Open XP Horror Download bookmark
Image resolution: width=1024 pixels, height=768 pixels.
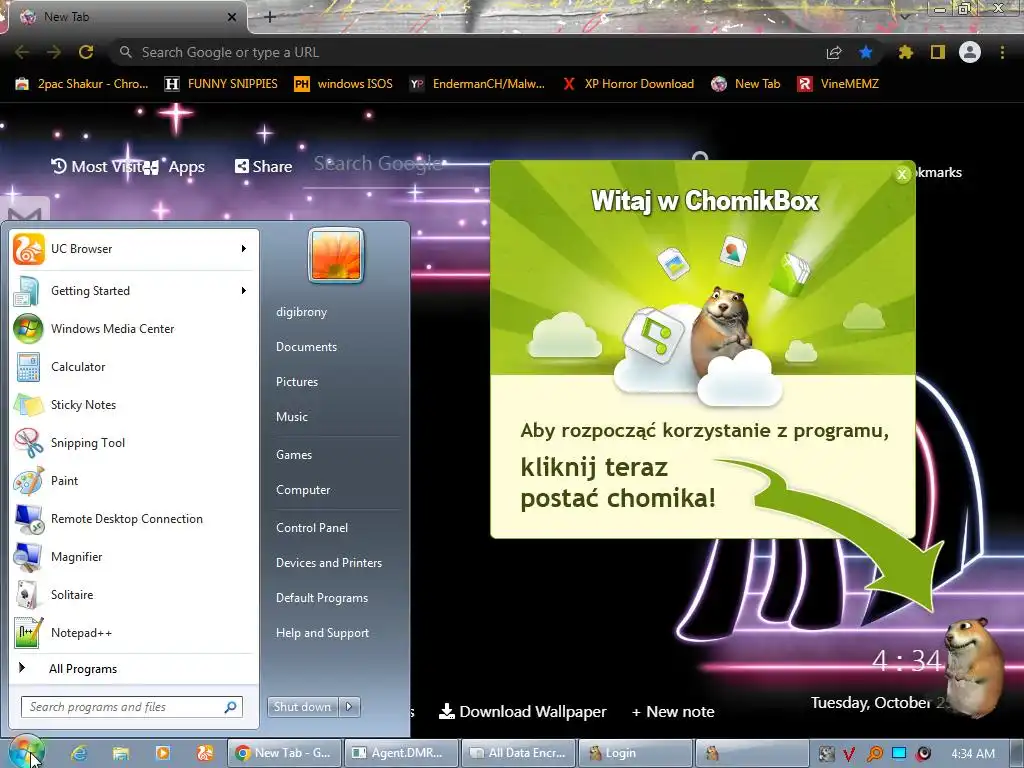point(628,84)
